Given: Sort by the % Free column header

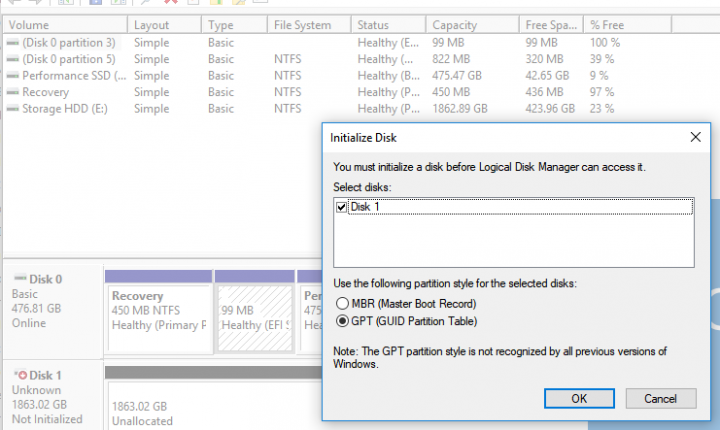Looking at the screenshot, I should tap(628, 25).
